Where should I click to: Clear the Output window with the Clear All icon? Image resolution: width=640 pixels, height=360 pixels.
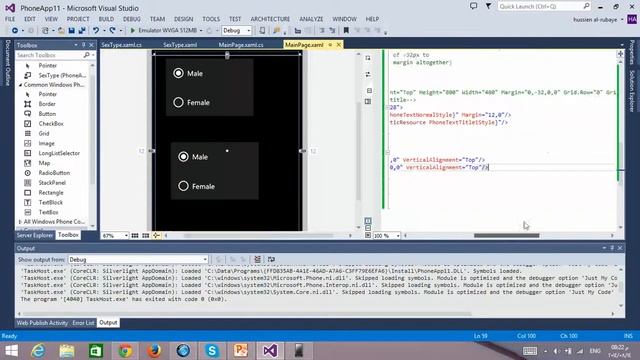258,259
